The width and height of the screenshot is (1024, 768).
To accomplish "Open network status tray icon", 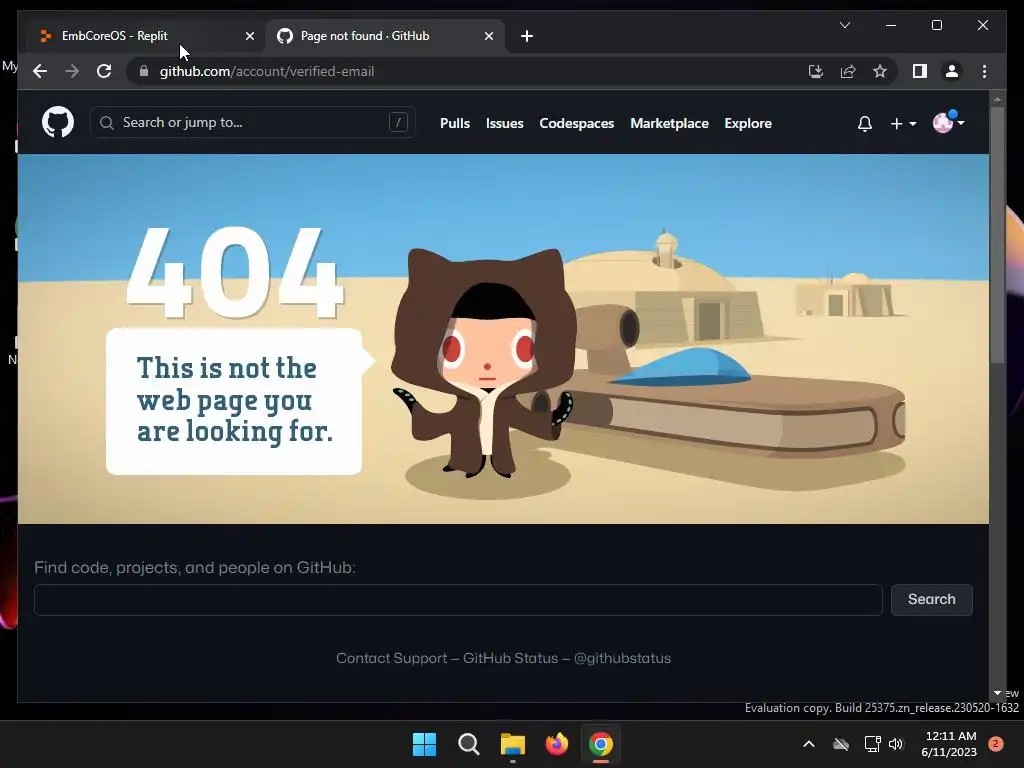I will pyautogui.click(x=872, y=744).
